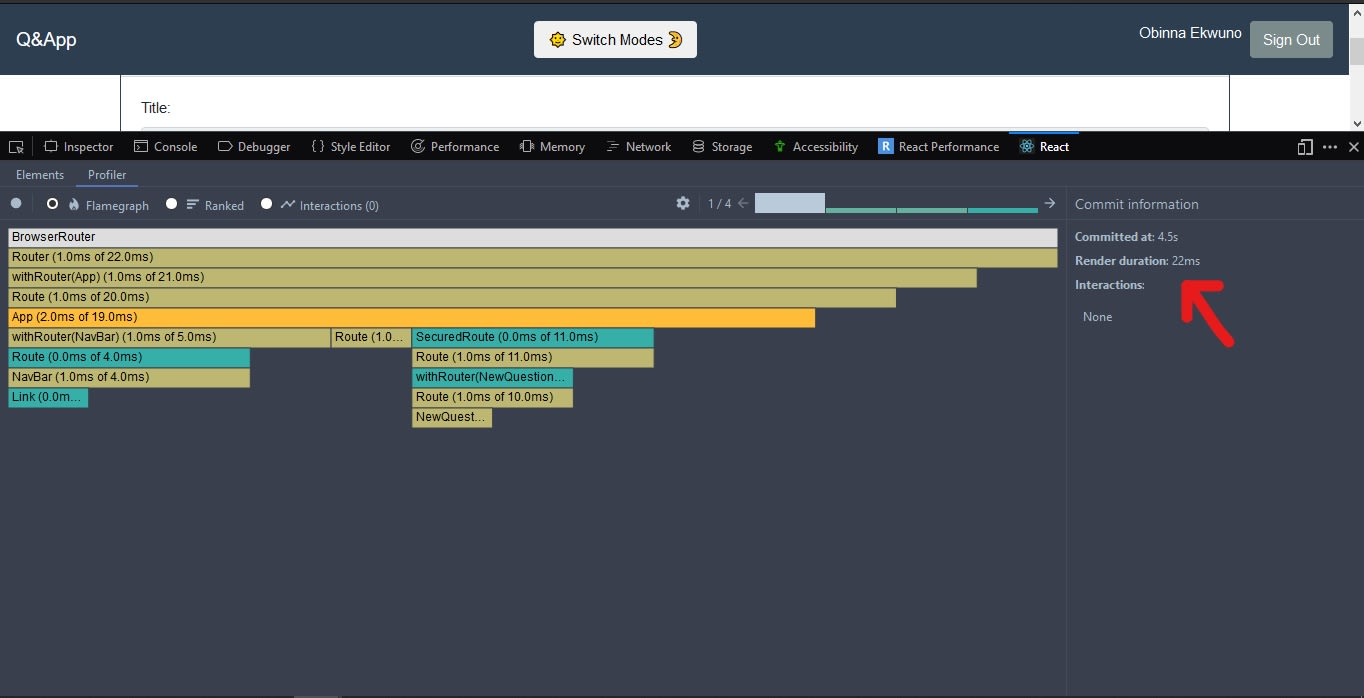Click the Title: form label
Screen dimensions: 1364x698
pos(156,108)
